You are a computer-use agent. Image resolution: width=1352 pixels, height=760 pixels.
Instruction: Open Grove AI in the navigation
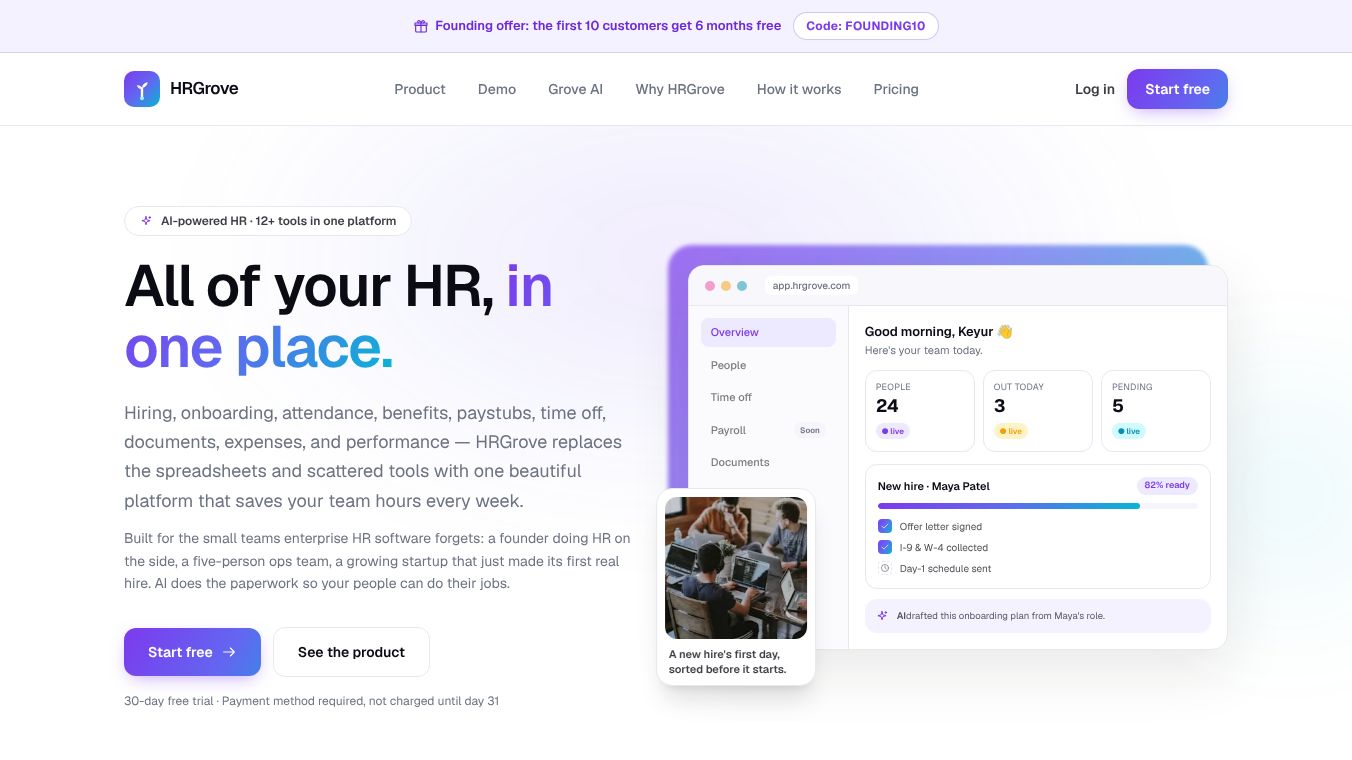pos(576,89)
